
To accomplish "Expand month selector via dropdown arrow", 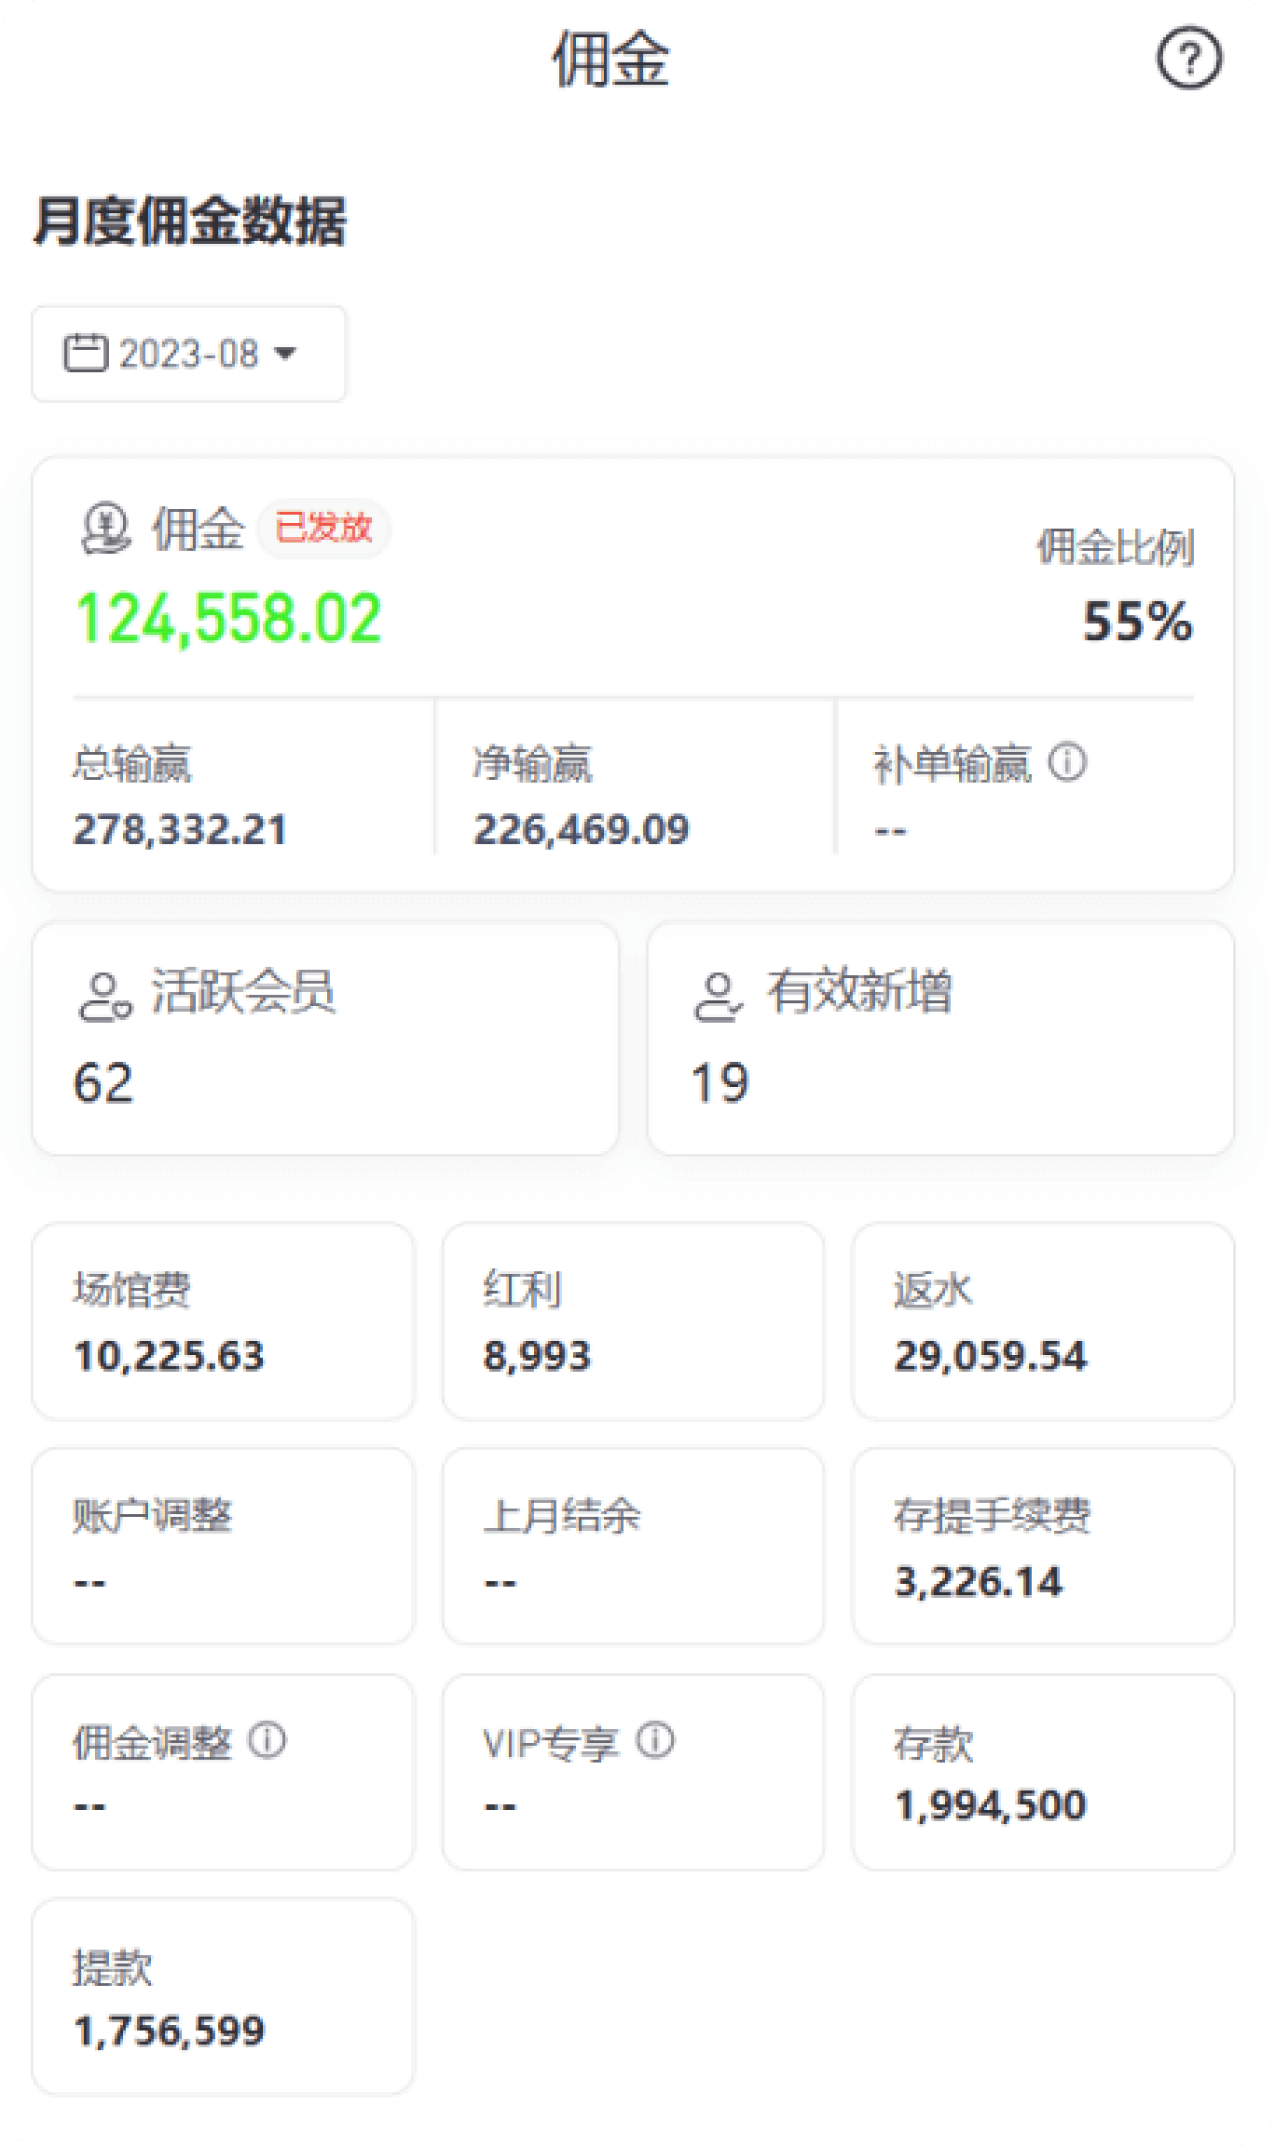I will coord(285,354).
